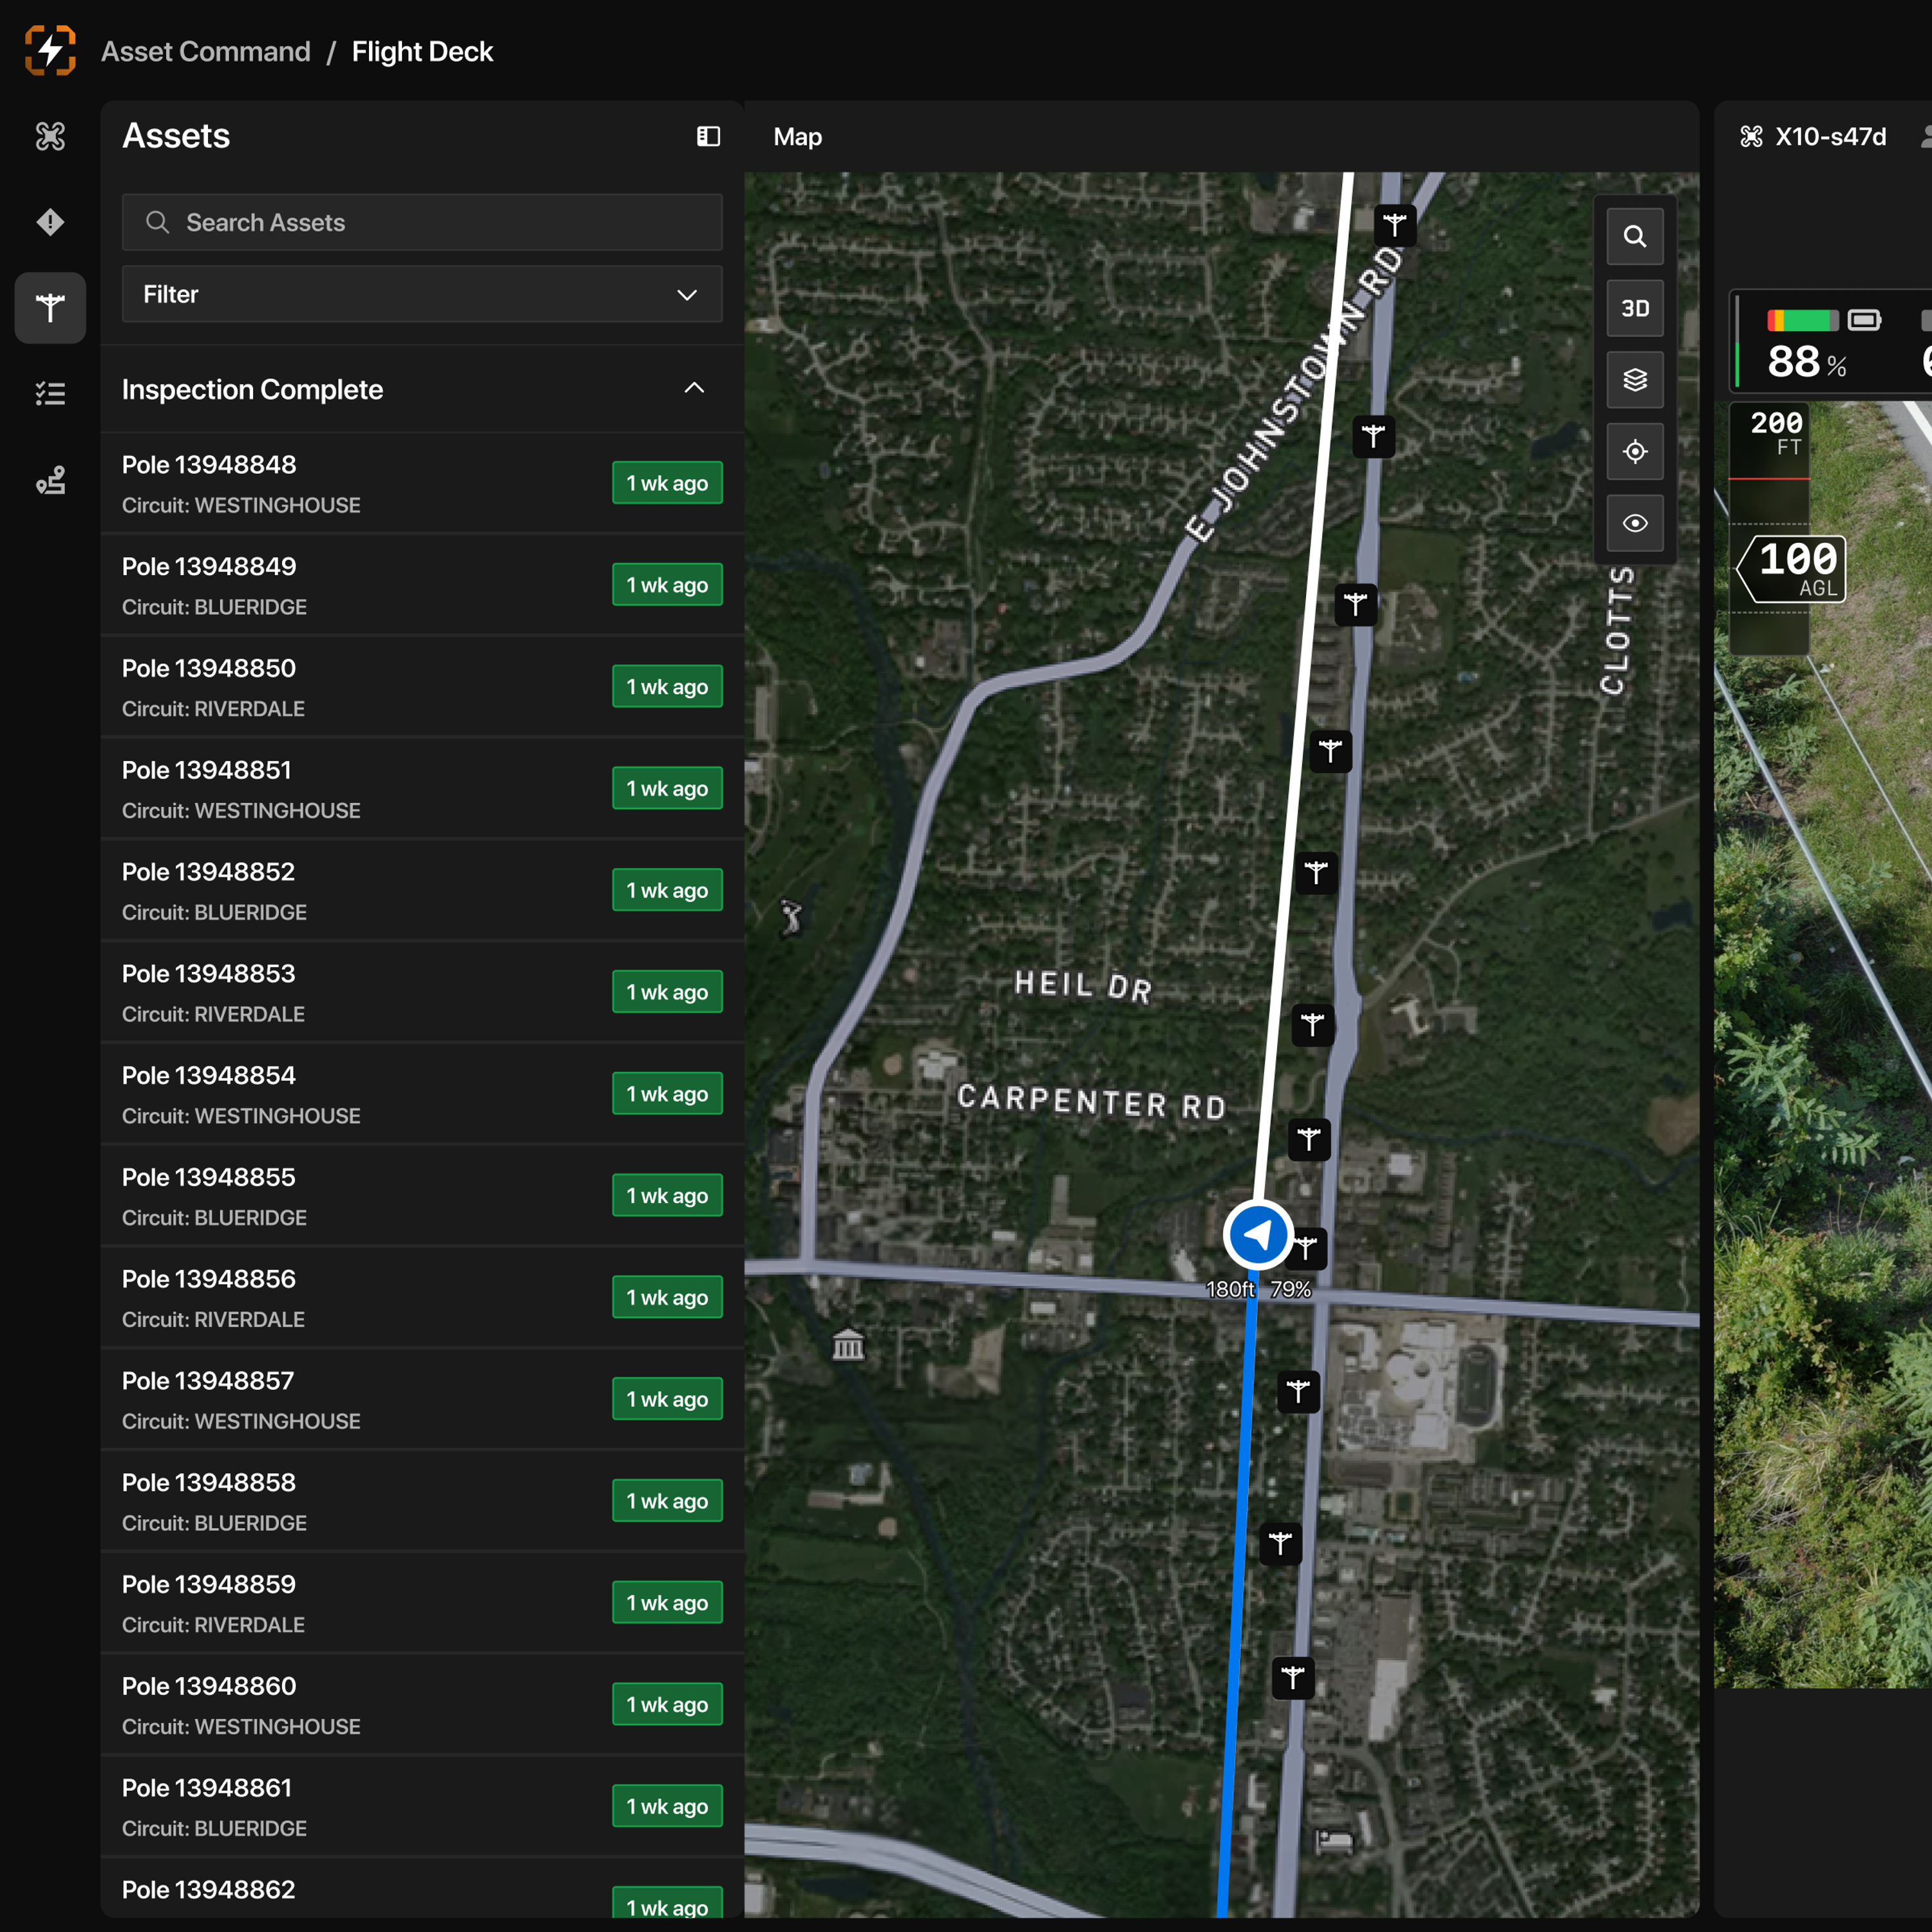Click 1 wk ago badge for Pole 13948857
This screenshot has width=1932, height=1932.
click(667, 1399)
